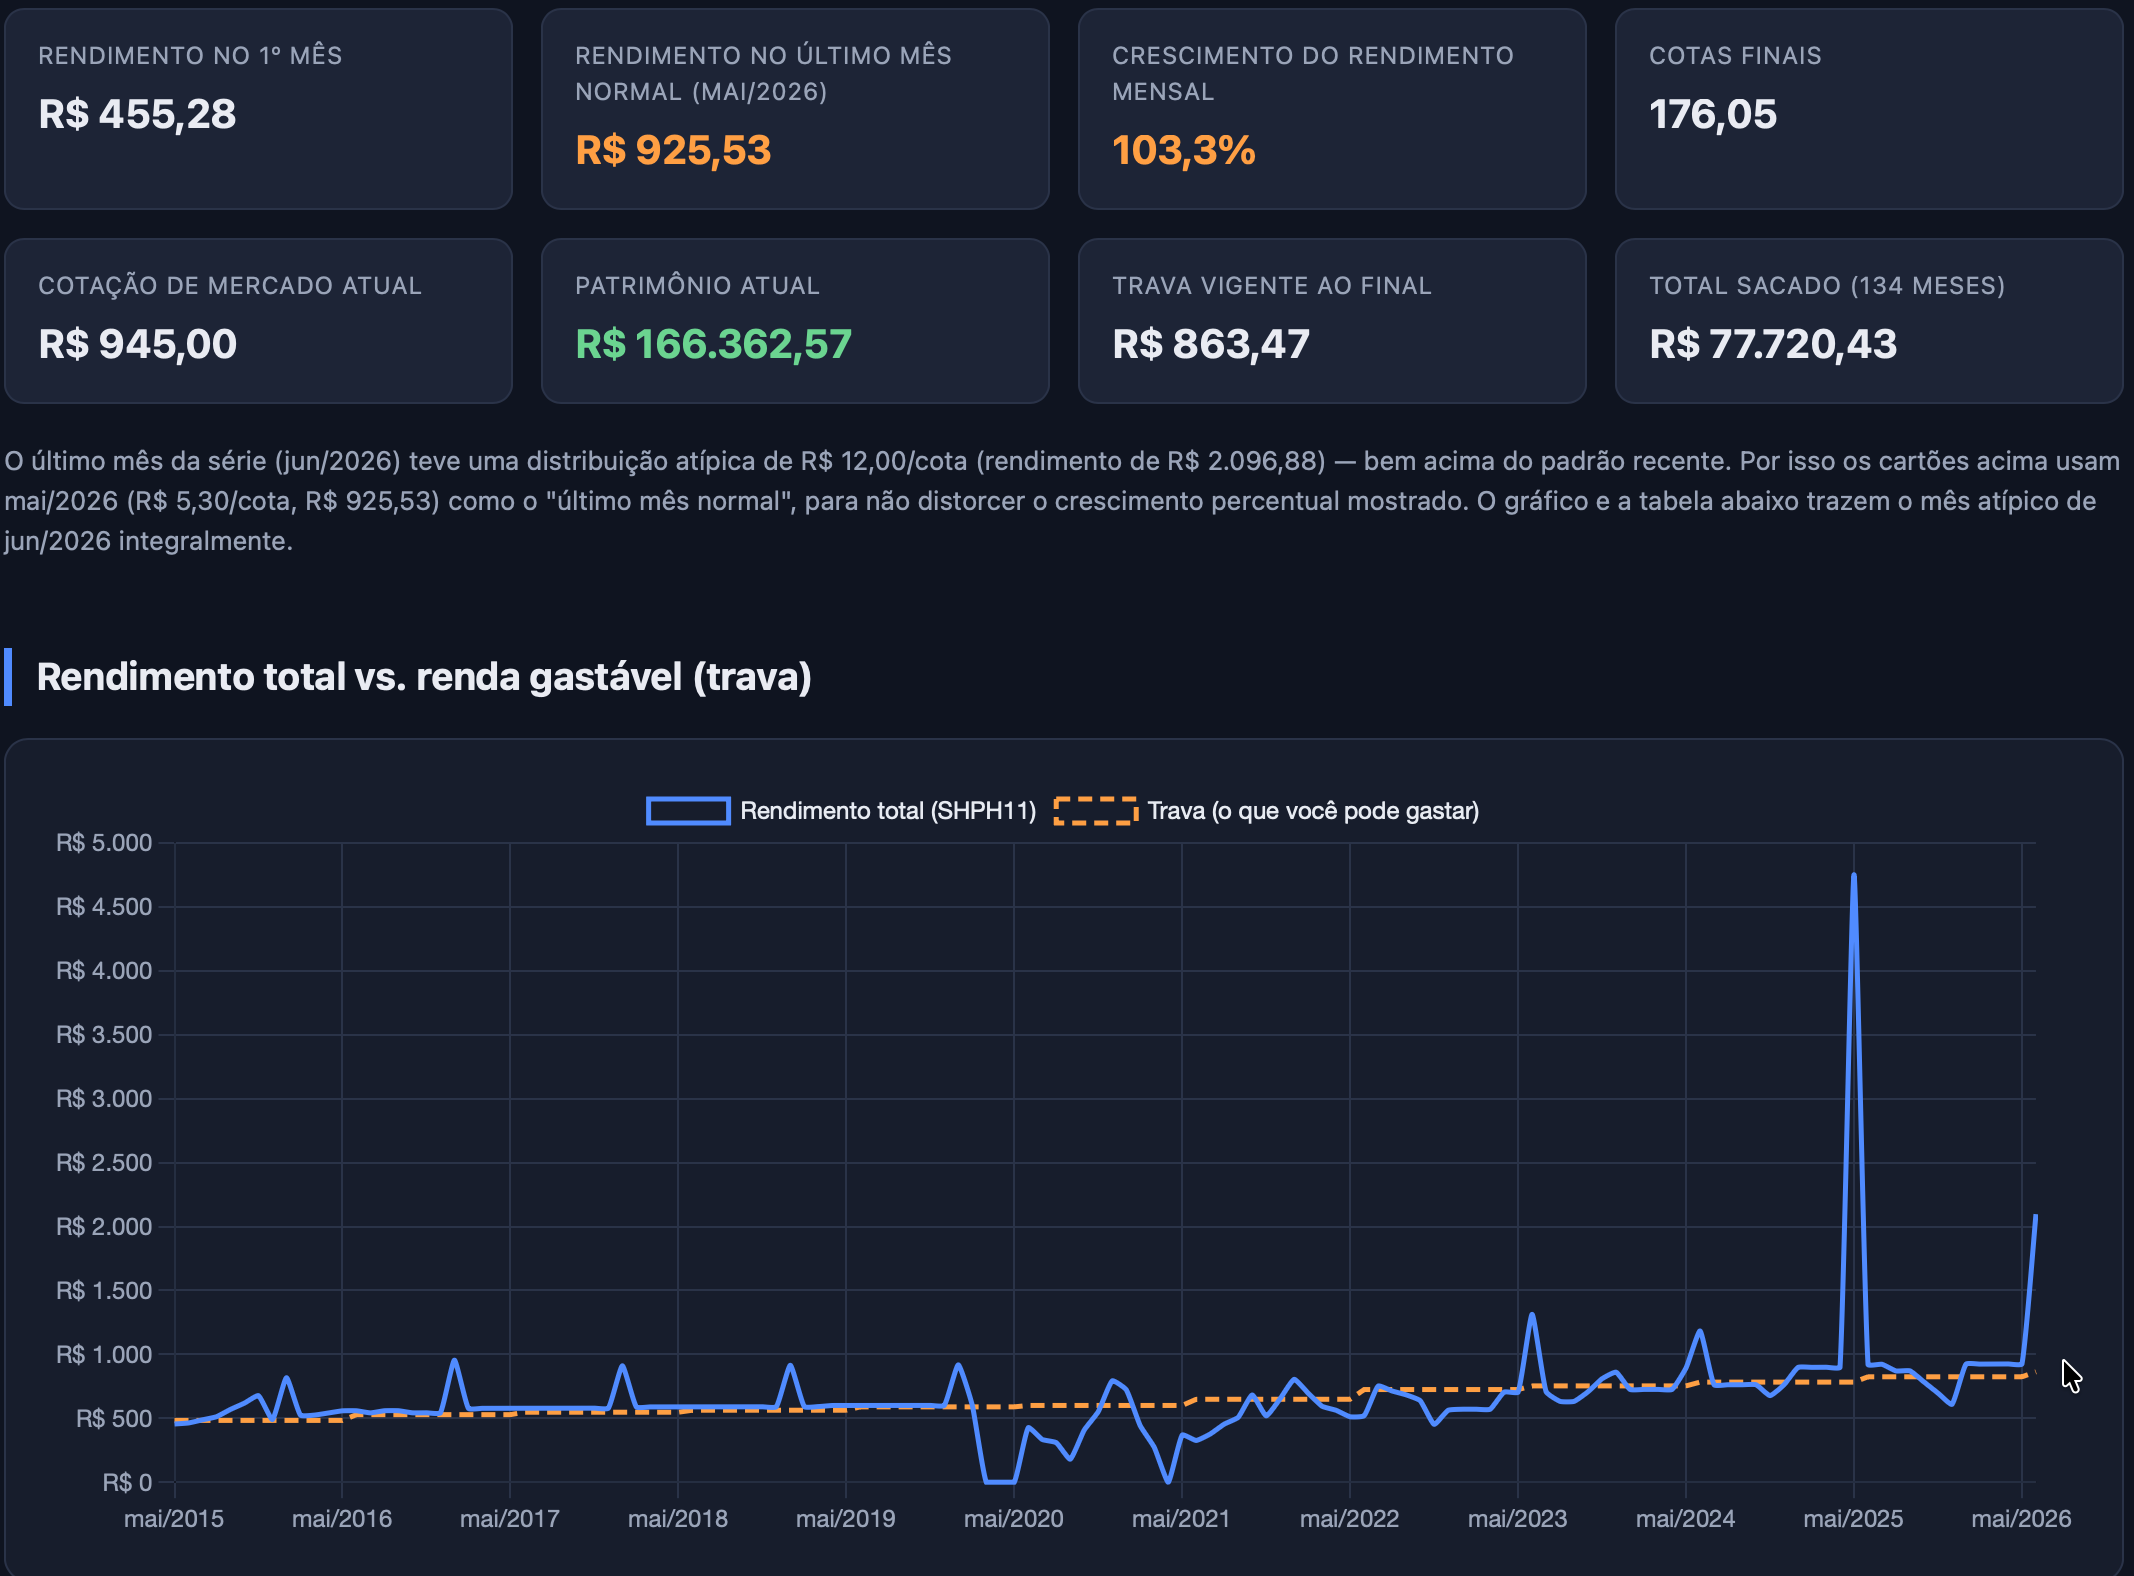This screenshot has height=1576, width=2134.
Task: Click the mai/2020 x-axis label
Action: click(x=1014, y=1519)
